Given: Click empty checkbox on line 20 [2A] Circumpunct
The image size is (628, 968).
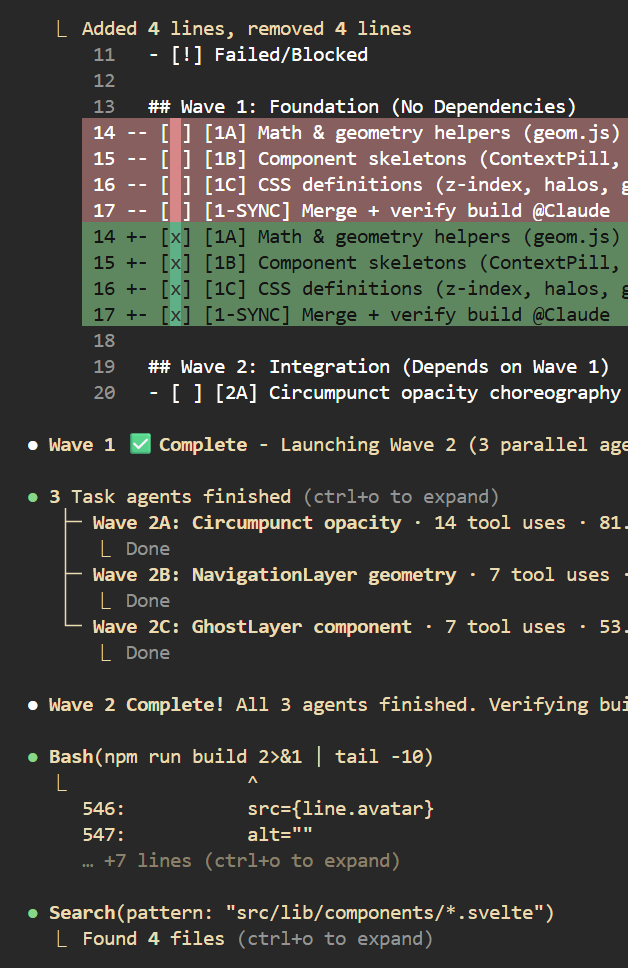Looking at the screenshot, I should coord(186,393).
